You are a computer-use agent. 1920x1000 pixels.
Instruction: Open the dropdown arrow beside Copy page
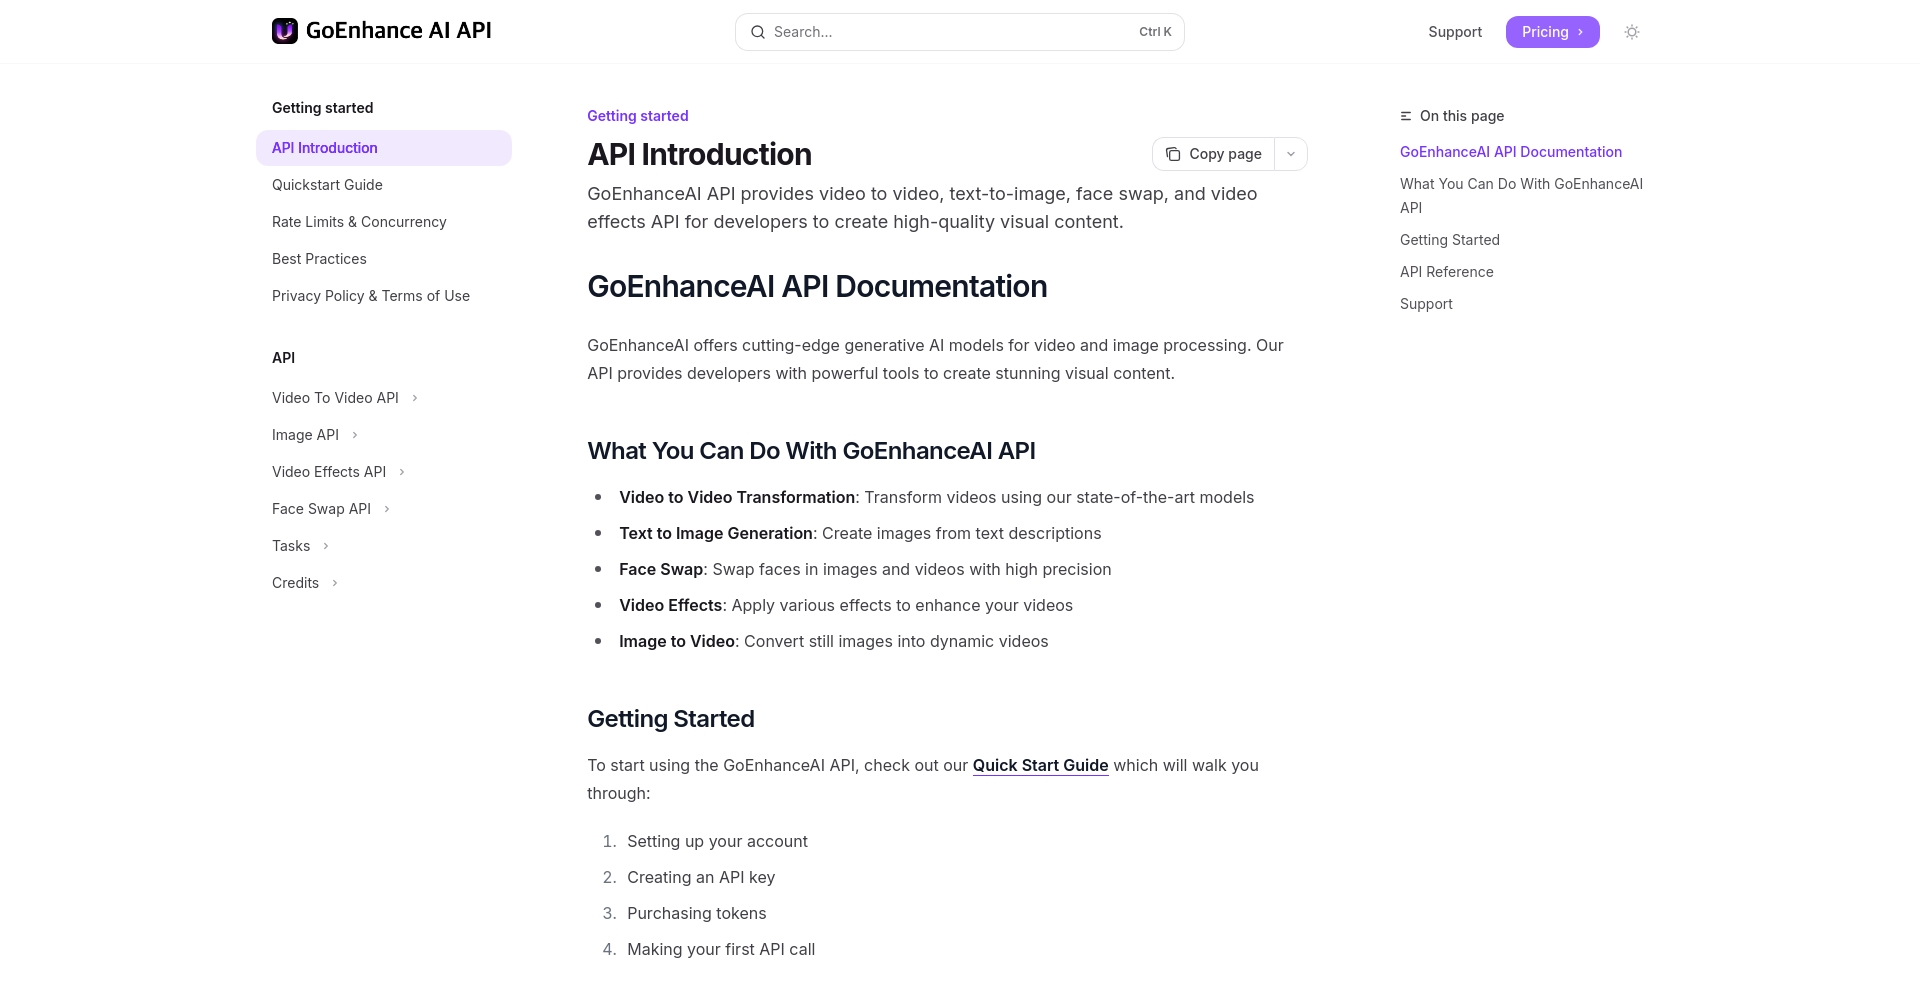click(1291, 154)
